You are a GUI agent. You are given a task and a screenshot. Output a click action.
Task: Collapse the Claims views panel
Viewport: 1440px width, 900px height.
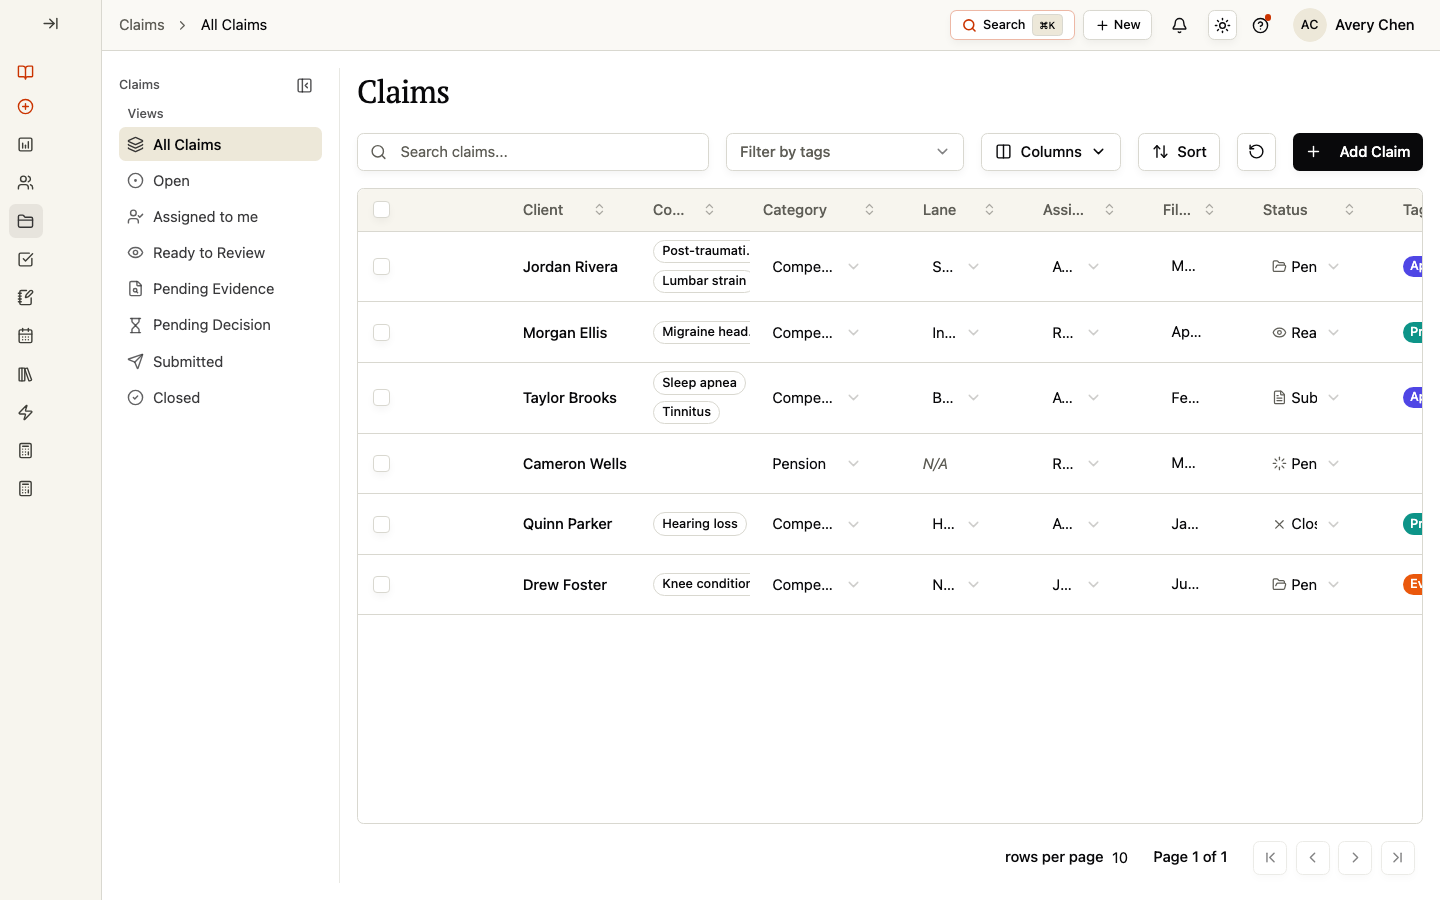(x=305, y=85)
